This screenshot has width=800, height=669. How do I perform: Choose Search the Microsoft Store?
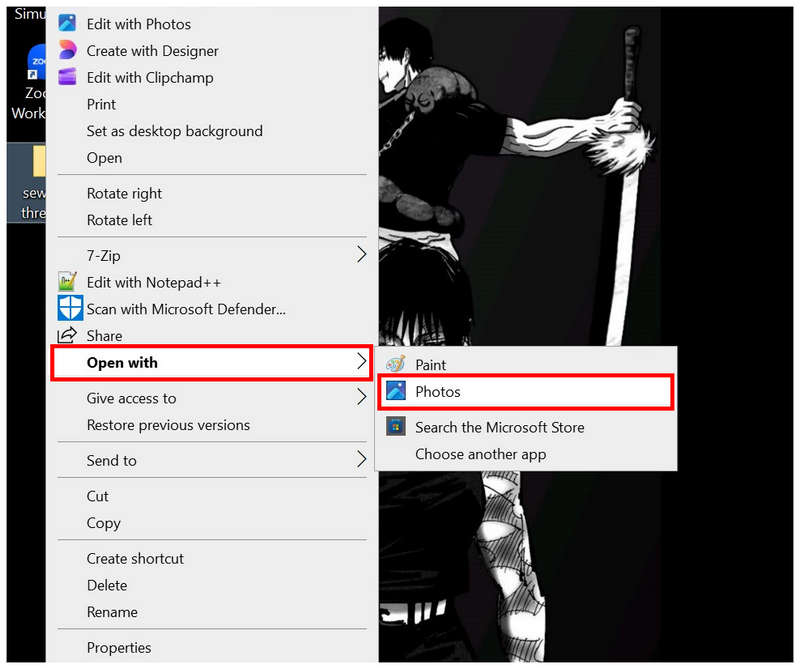(526, 427)
